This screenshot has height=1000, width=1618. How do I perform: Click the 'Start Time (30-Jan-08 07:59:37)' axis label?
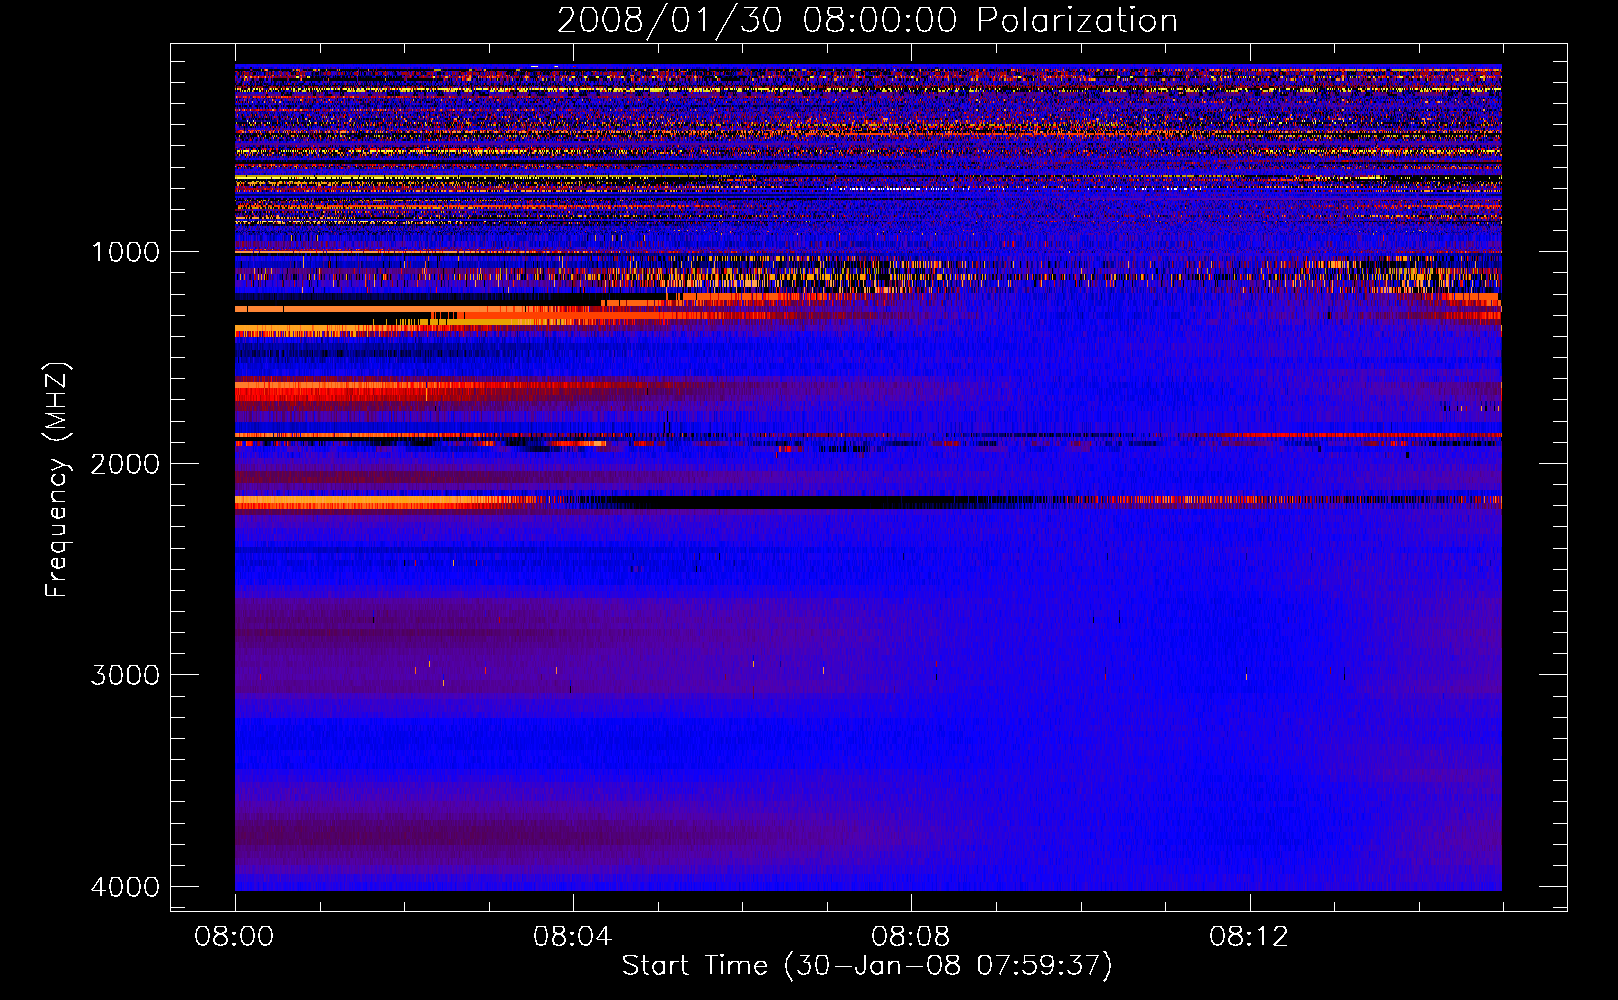[867, 966]
